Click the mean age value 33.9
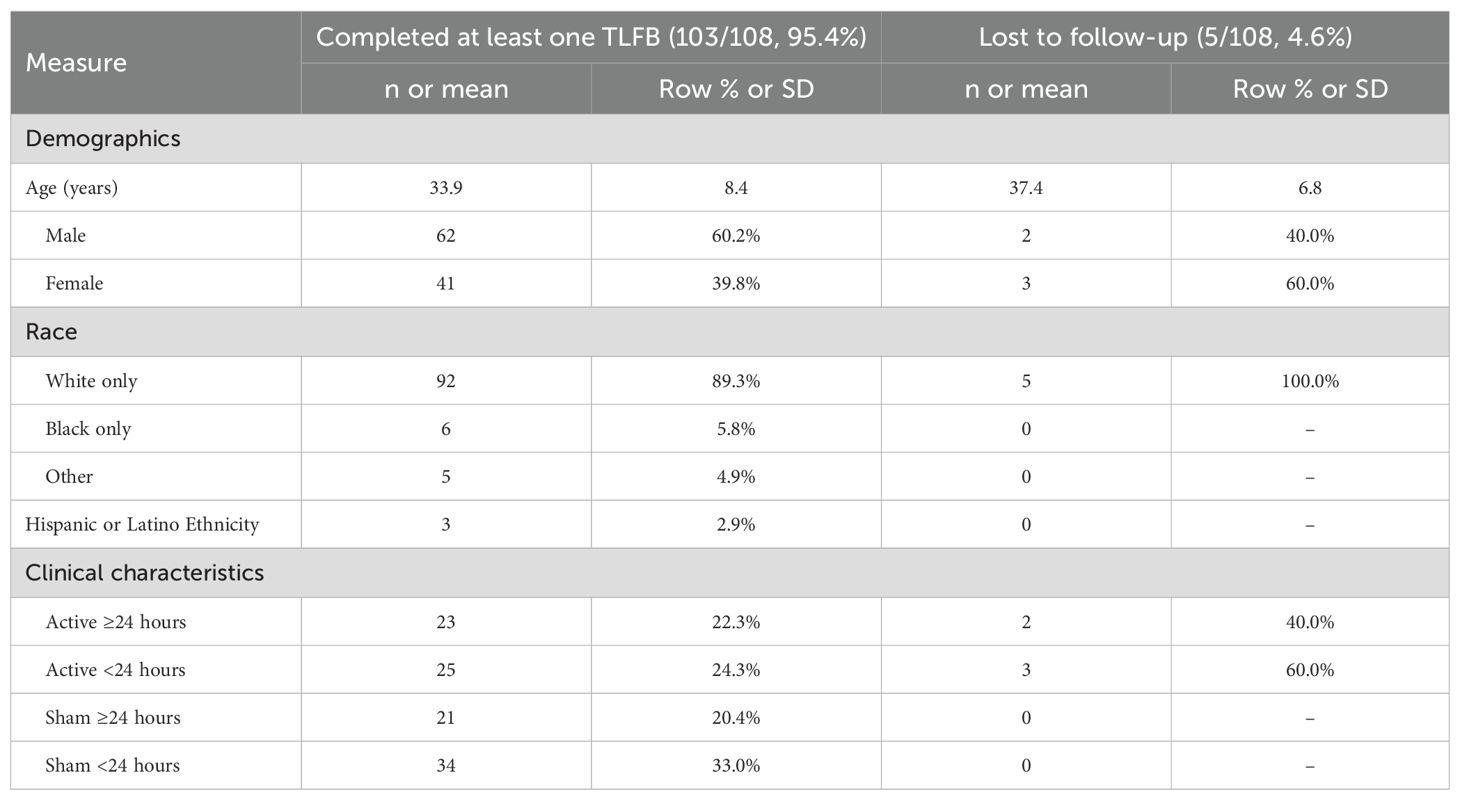The height and width of the screenshot is (800, 1460). point(445,188)
